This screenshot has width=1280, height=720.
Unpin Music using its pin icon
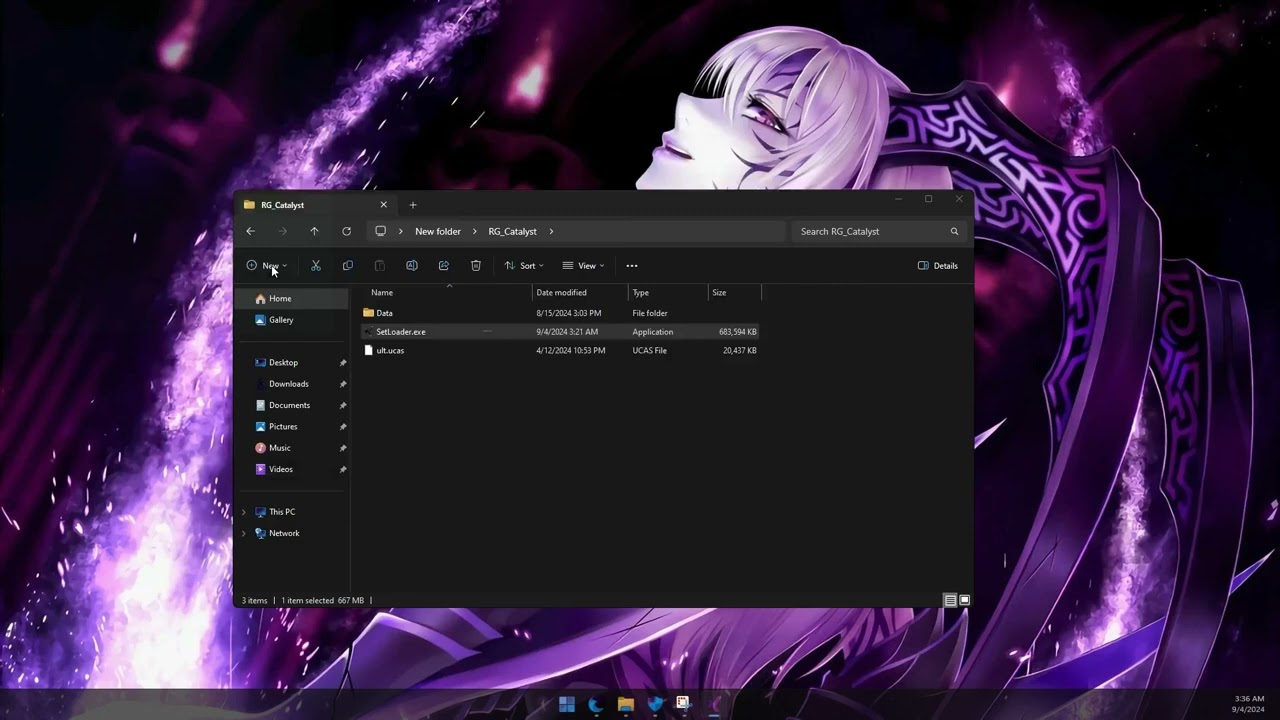pyautogui.click(x=343, y=448)
